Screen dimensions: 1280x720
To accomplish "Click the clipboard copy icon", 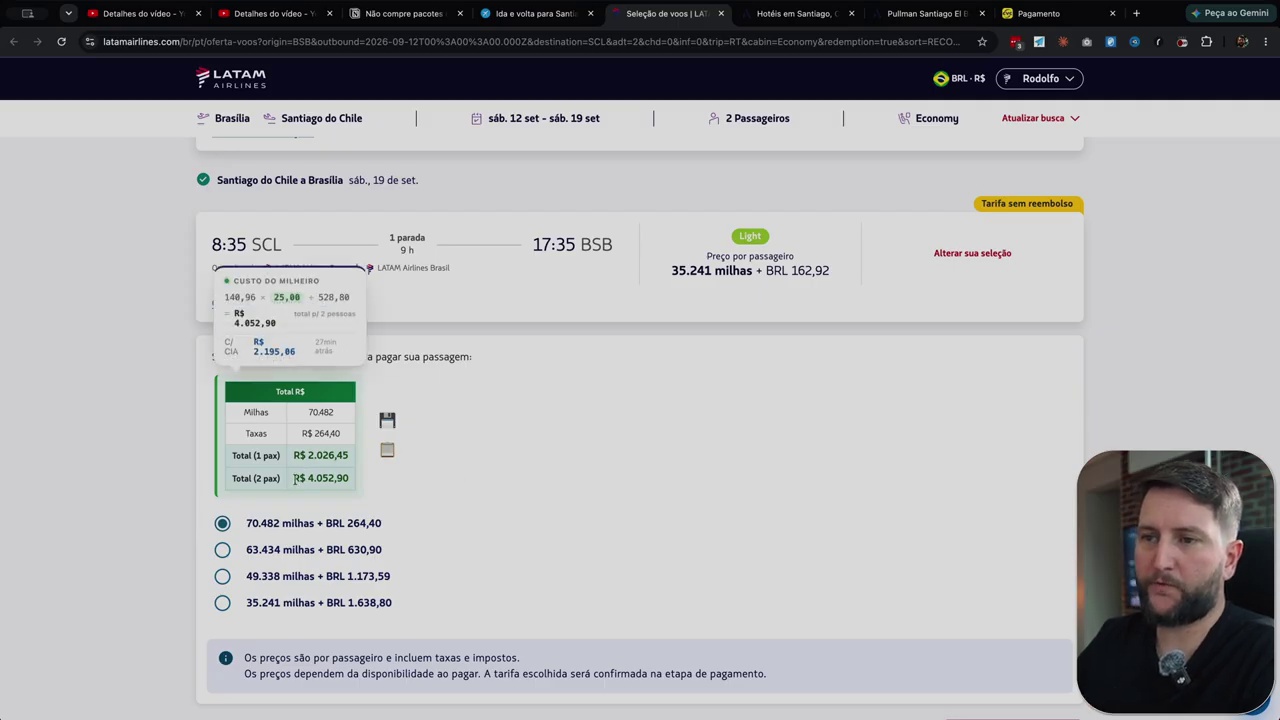I will (387, 450).
